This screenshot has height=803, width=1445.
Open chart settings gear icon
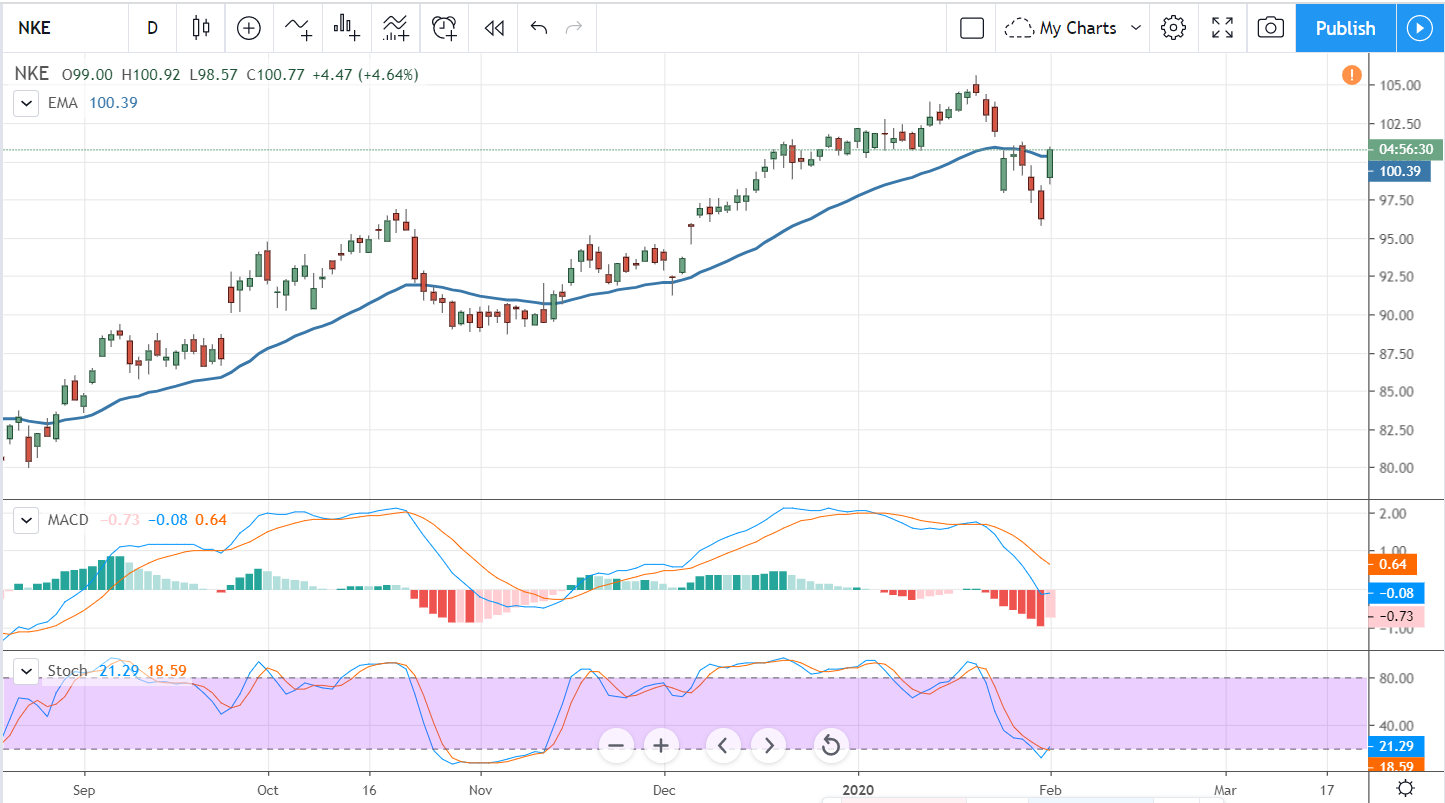tap(1173, 28)
